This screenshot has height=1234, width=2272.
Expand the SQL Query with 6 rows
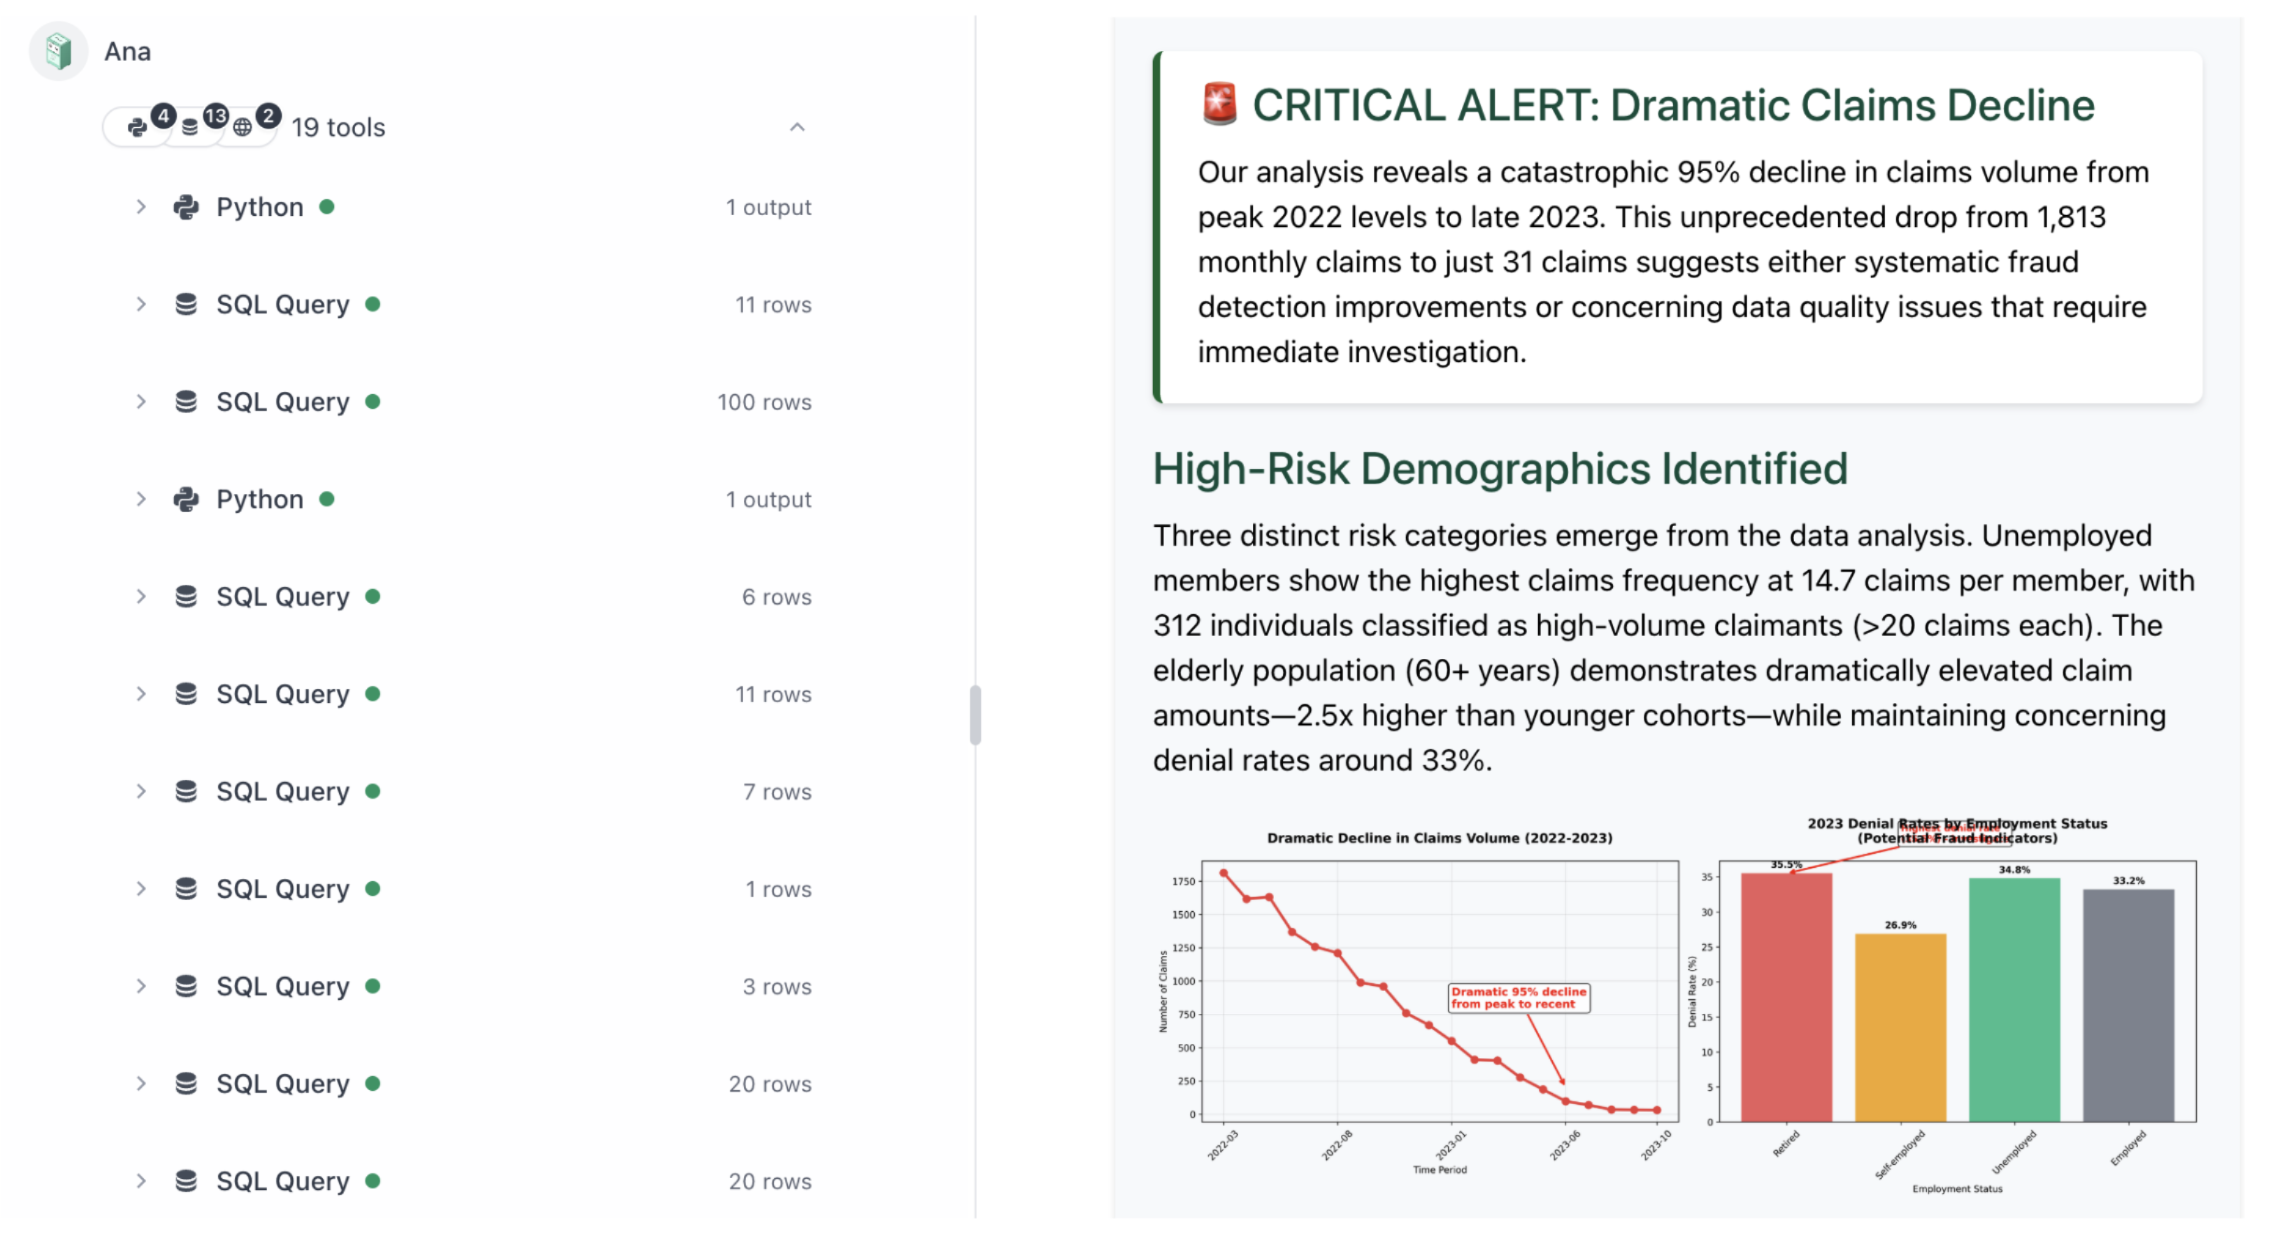141,597
